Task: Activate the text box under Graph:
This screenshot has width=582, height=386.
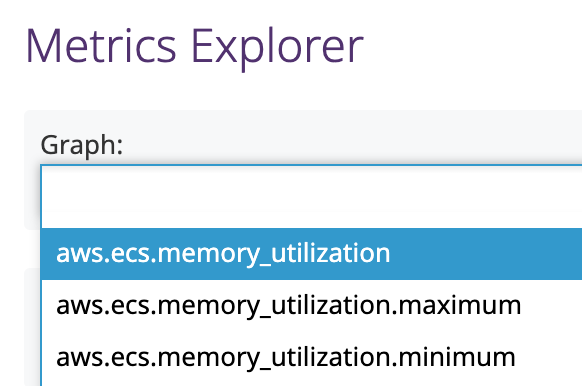Action: [312, 197]
